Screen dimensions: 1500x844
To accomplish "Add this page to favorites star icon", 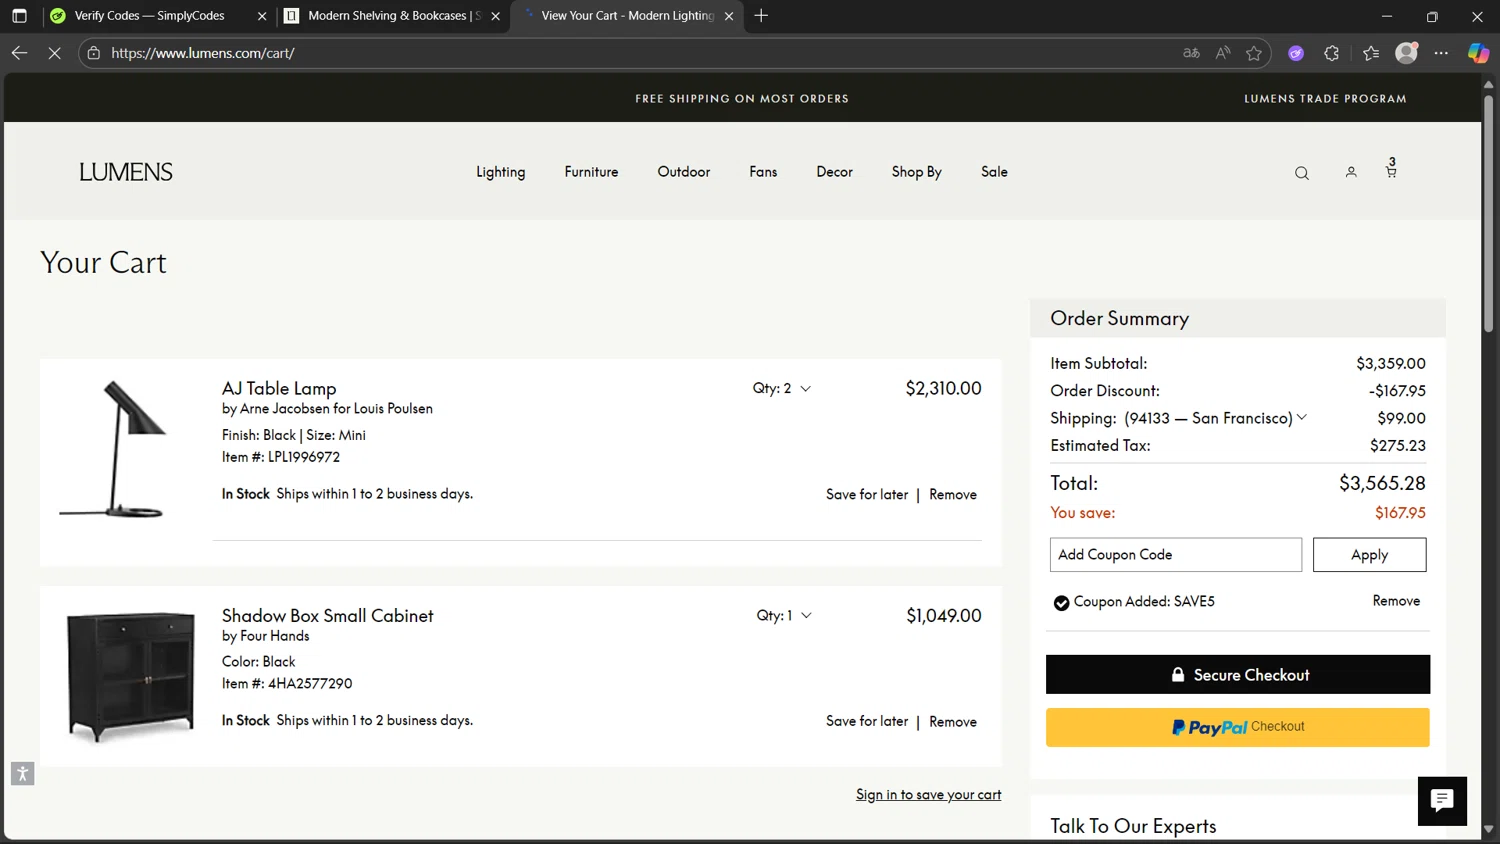I will coord(1253,53).
